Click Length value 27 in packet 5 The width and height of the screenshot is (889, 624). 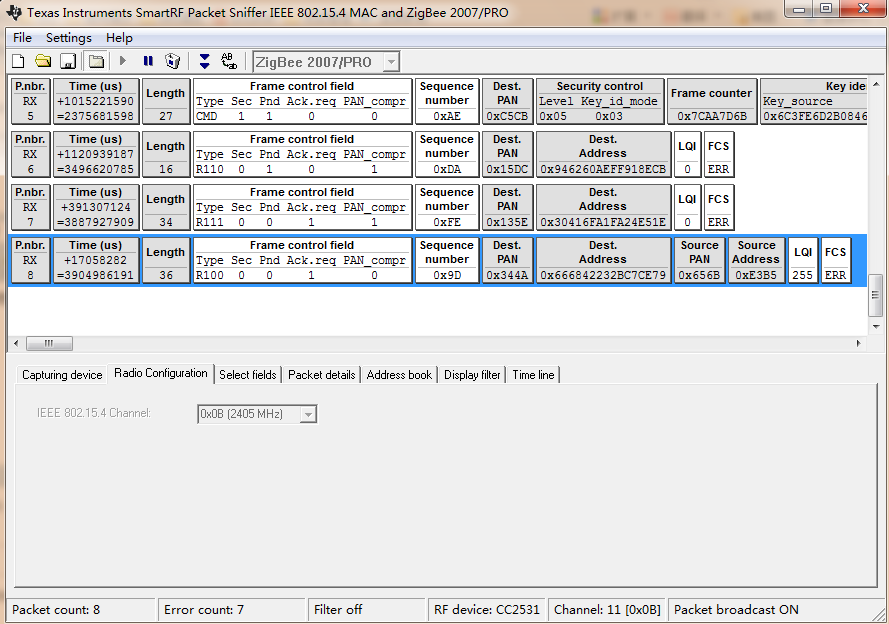click(x=166, y=116)
